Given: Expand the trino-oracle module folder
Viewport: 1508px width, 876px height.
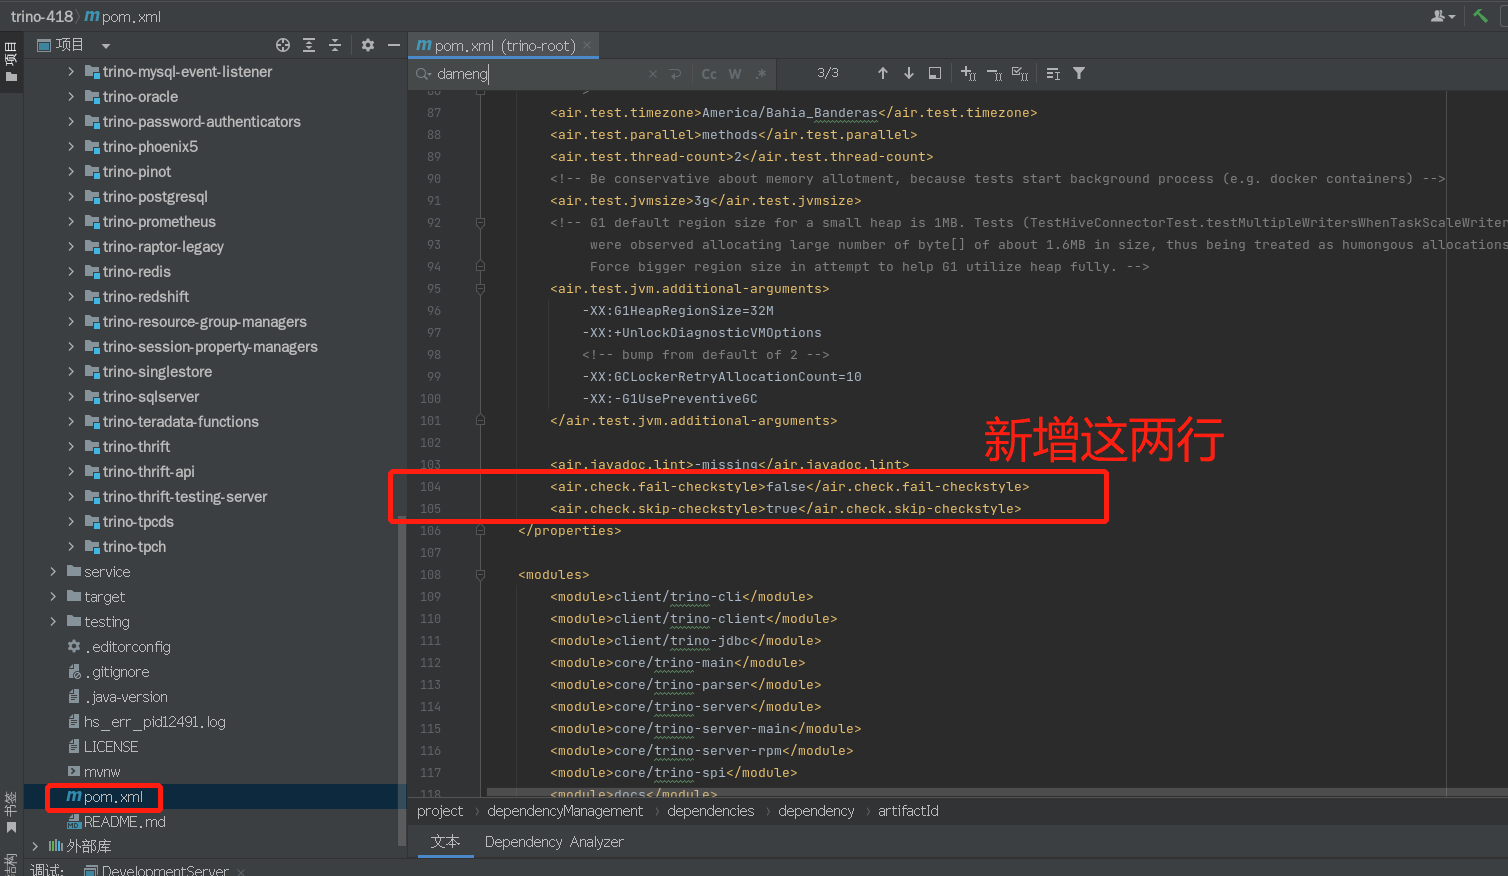Looking at the screenshot, I should click(71, 97).
